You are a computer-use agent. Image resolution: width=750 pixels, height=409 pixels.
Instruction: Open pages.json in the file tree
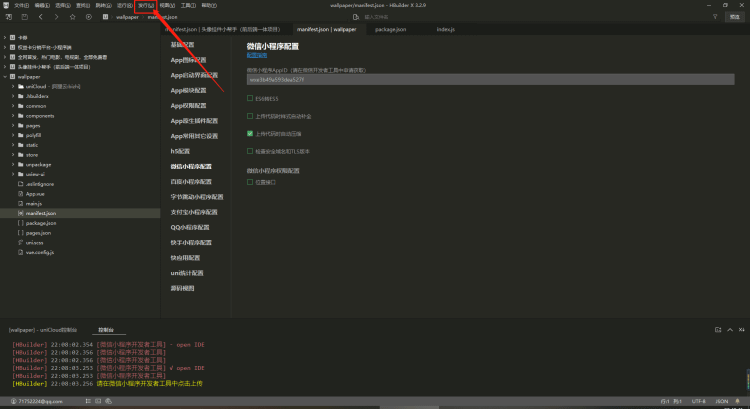tap(38, 233)
